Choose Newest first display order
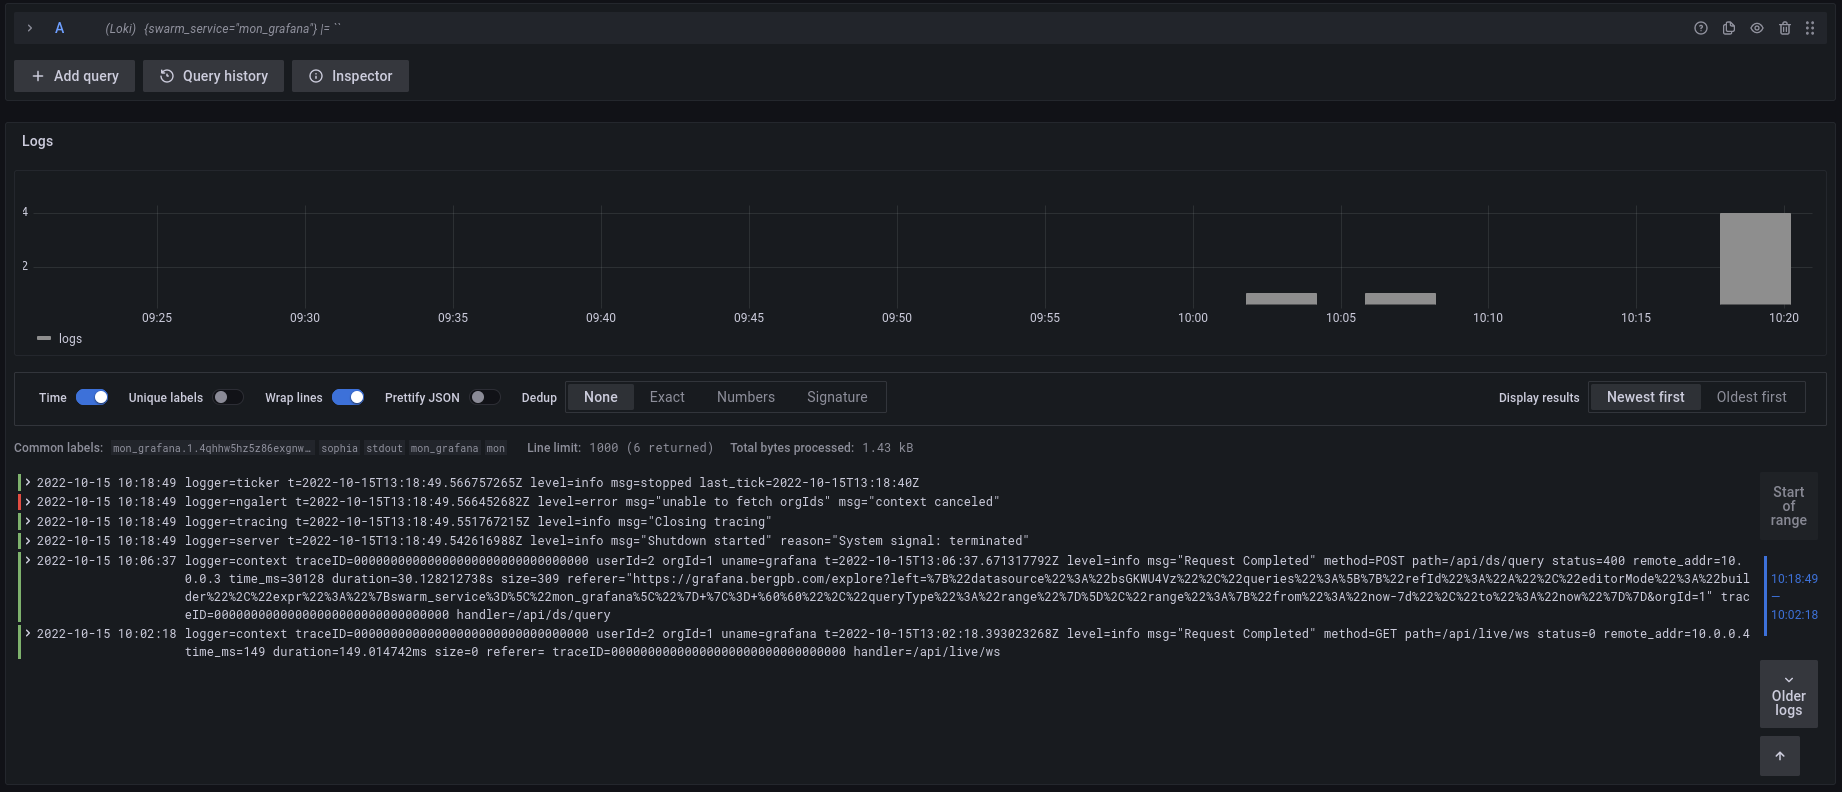1842x792 pixels. 1645,397
